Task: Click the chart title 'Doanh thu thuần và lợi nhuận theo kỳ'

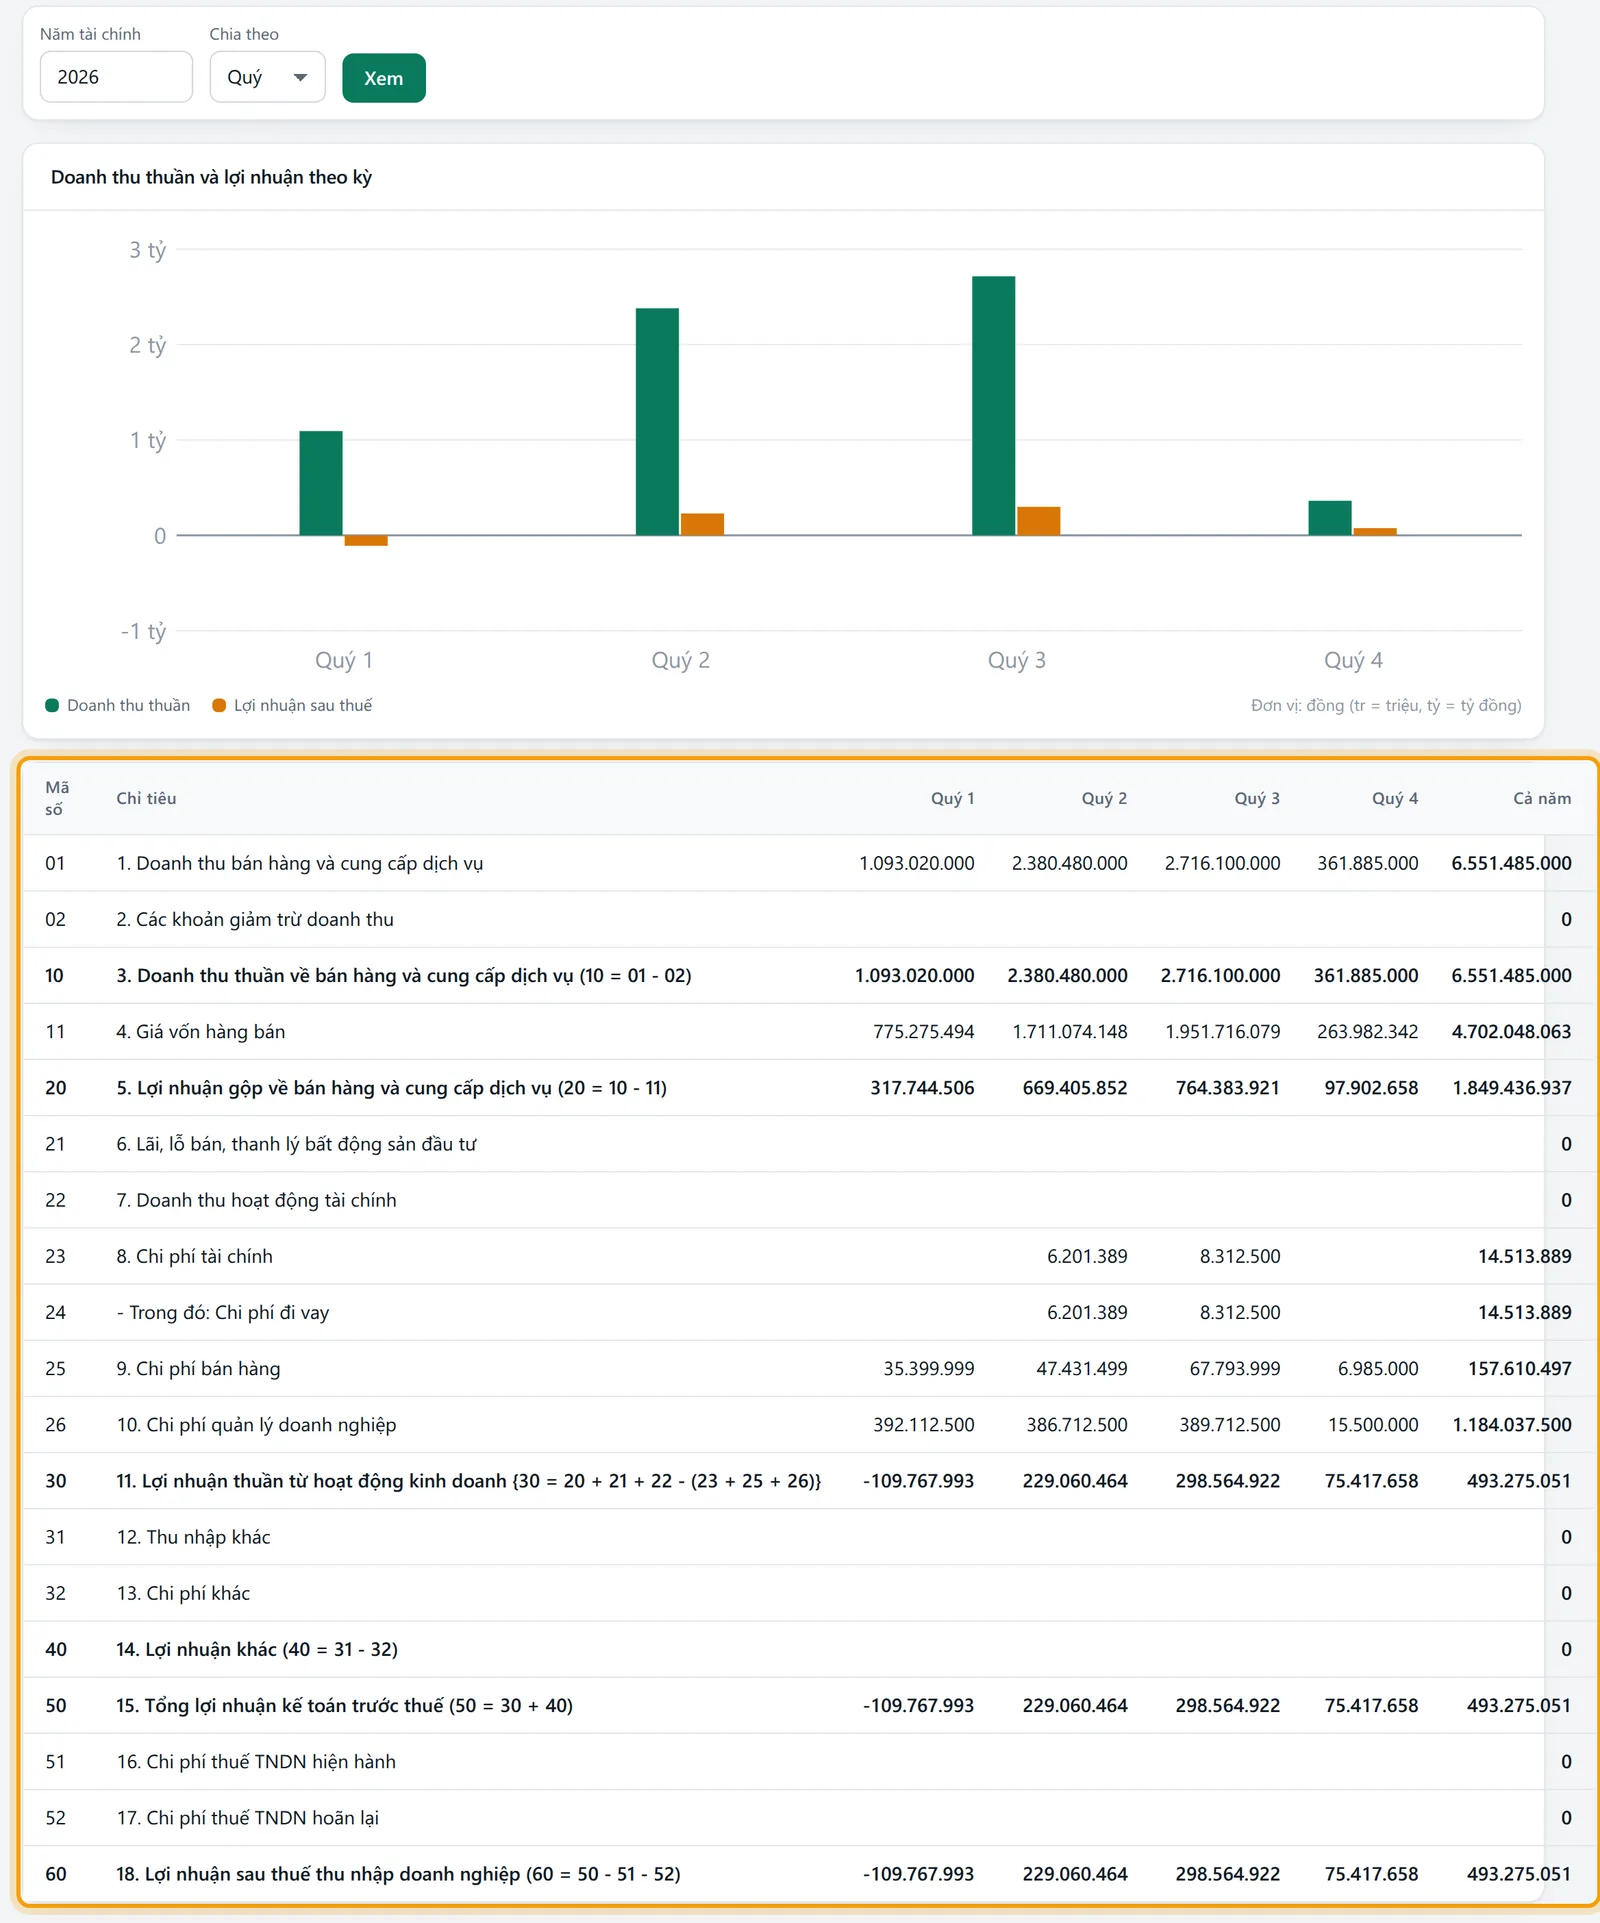Action: (x=211, y=177)
